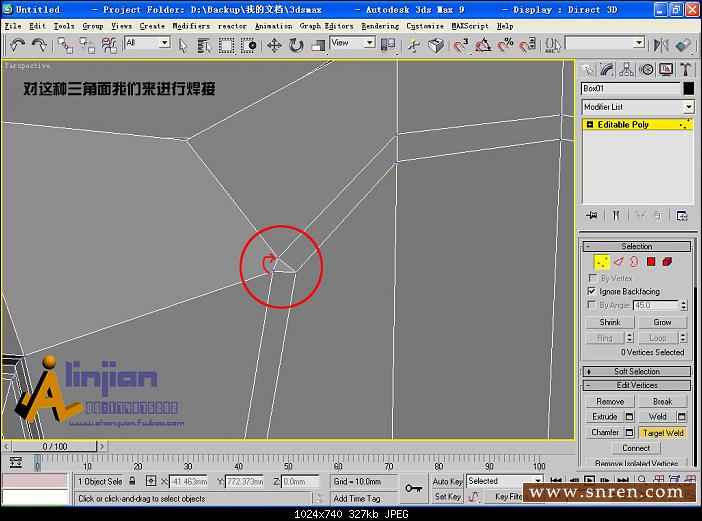Activate the Select and Rotate tool
Screen dimensions: 702x521
[296, 45]
